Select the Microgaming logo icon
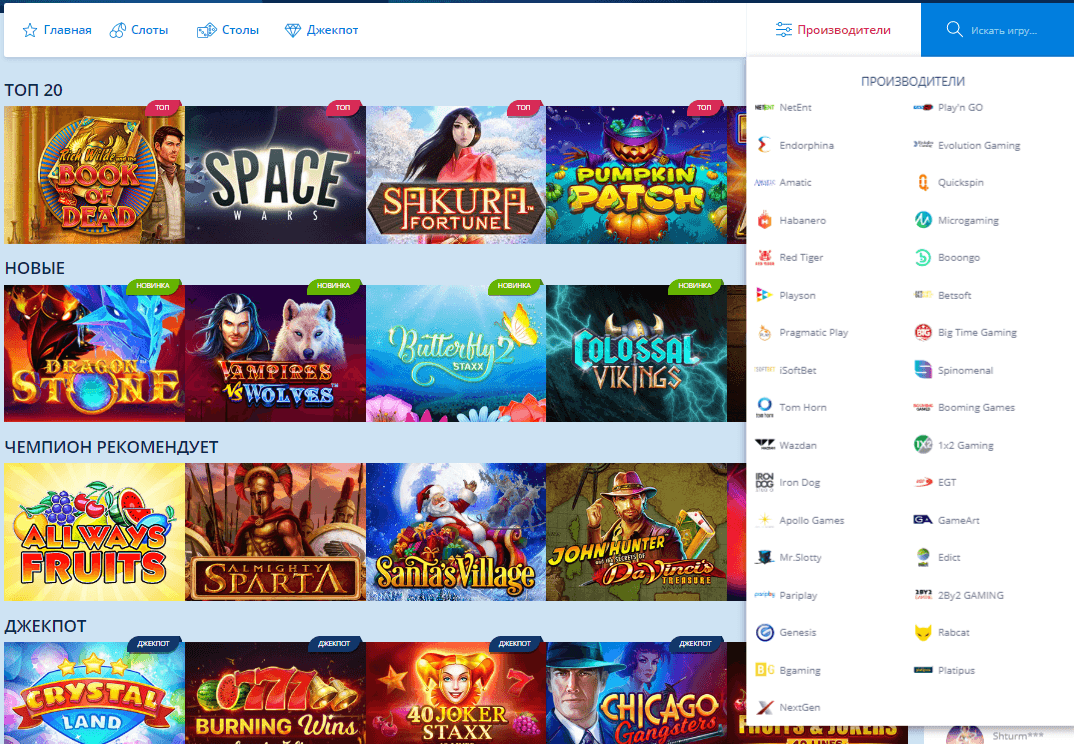This screenshot has width=1074, height=744. click(x=923, y=220)
